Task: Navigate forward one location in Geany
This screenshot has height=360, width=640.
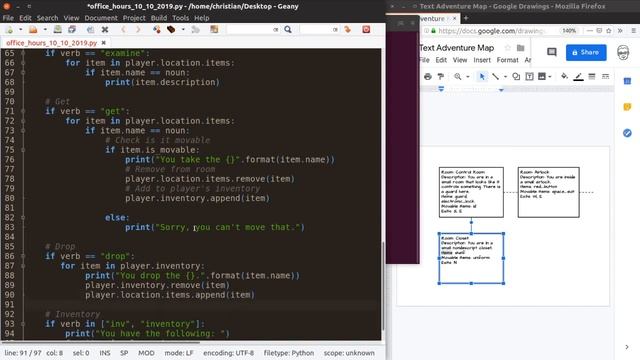Action: coord(138,29)
